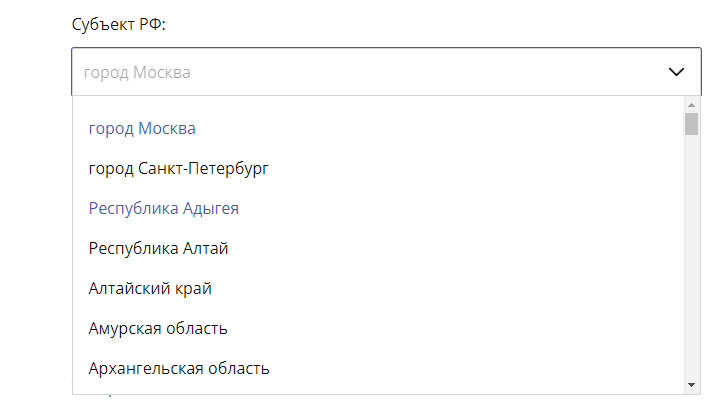727x406 pixels.
Task: Select Архангельская область from the list
Action: 179,368
